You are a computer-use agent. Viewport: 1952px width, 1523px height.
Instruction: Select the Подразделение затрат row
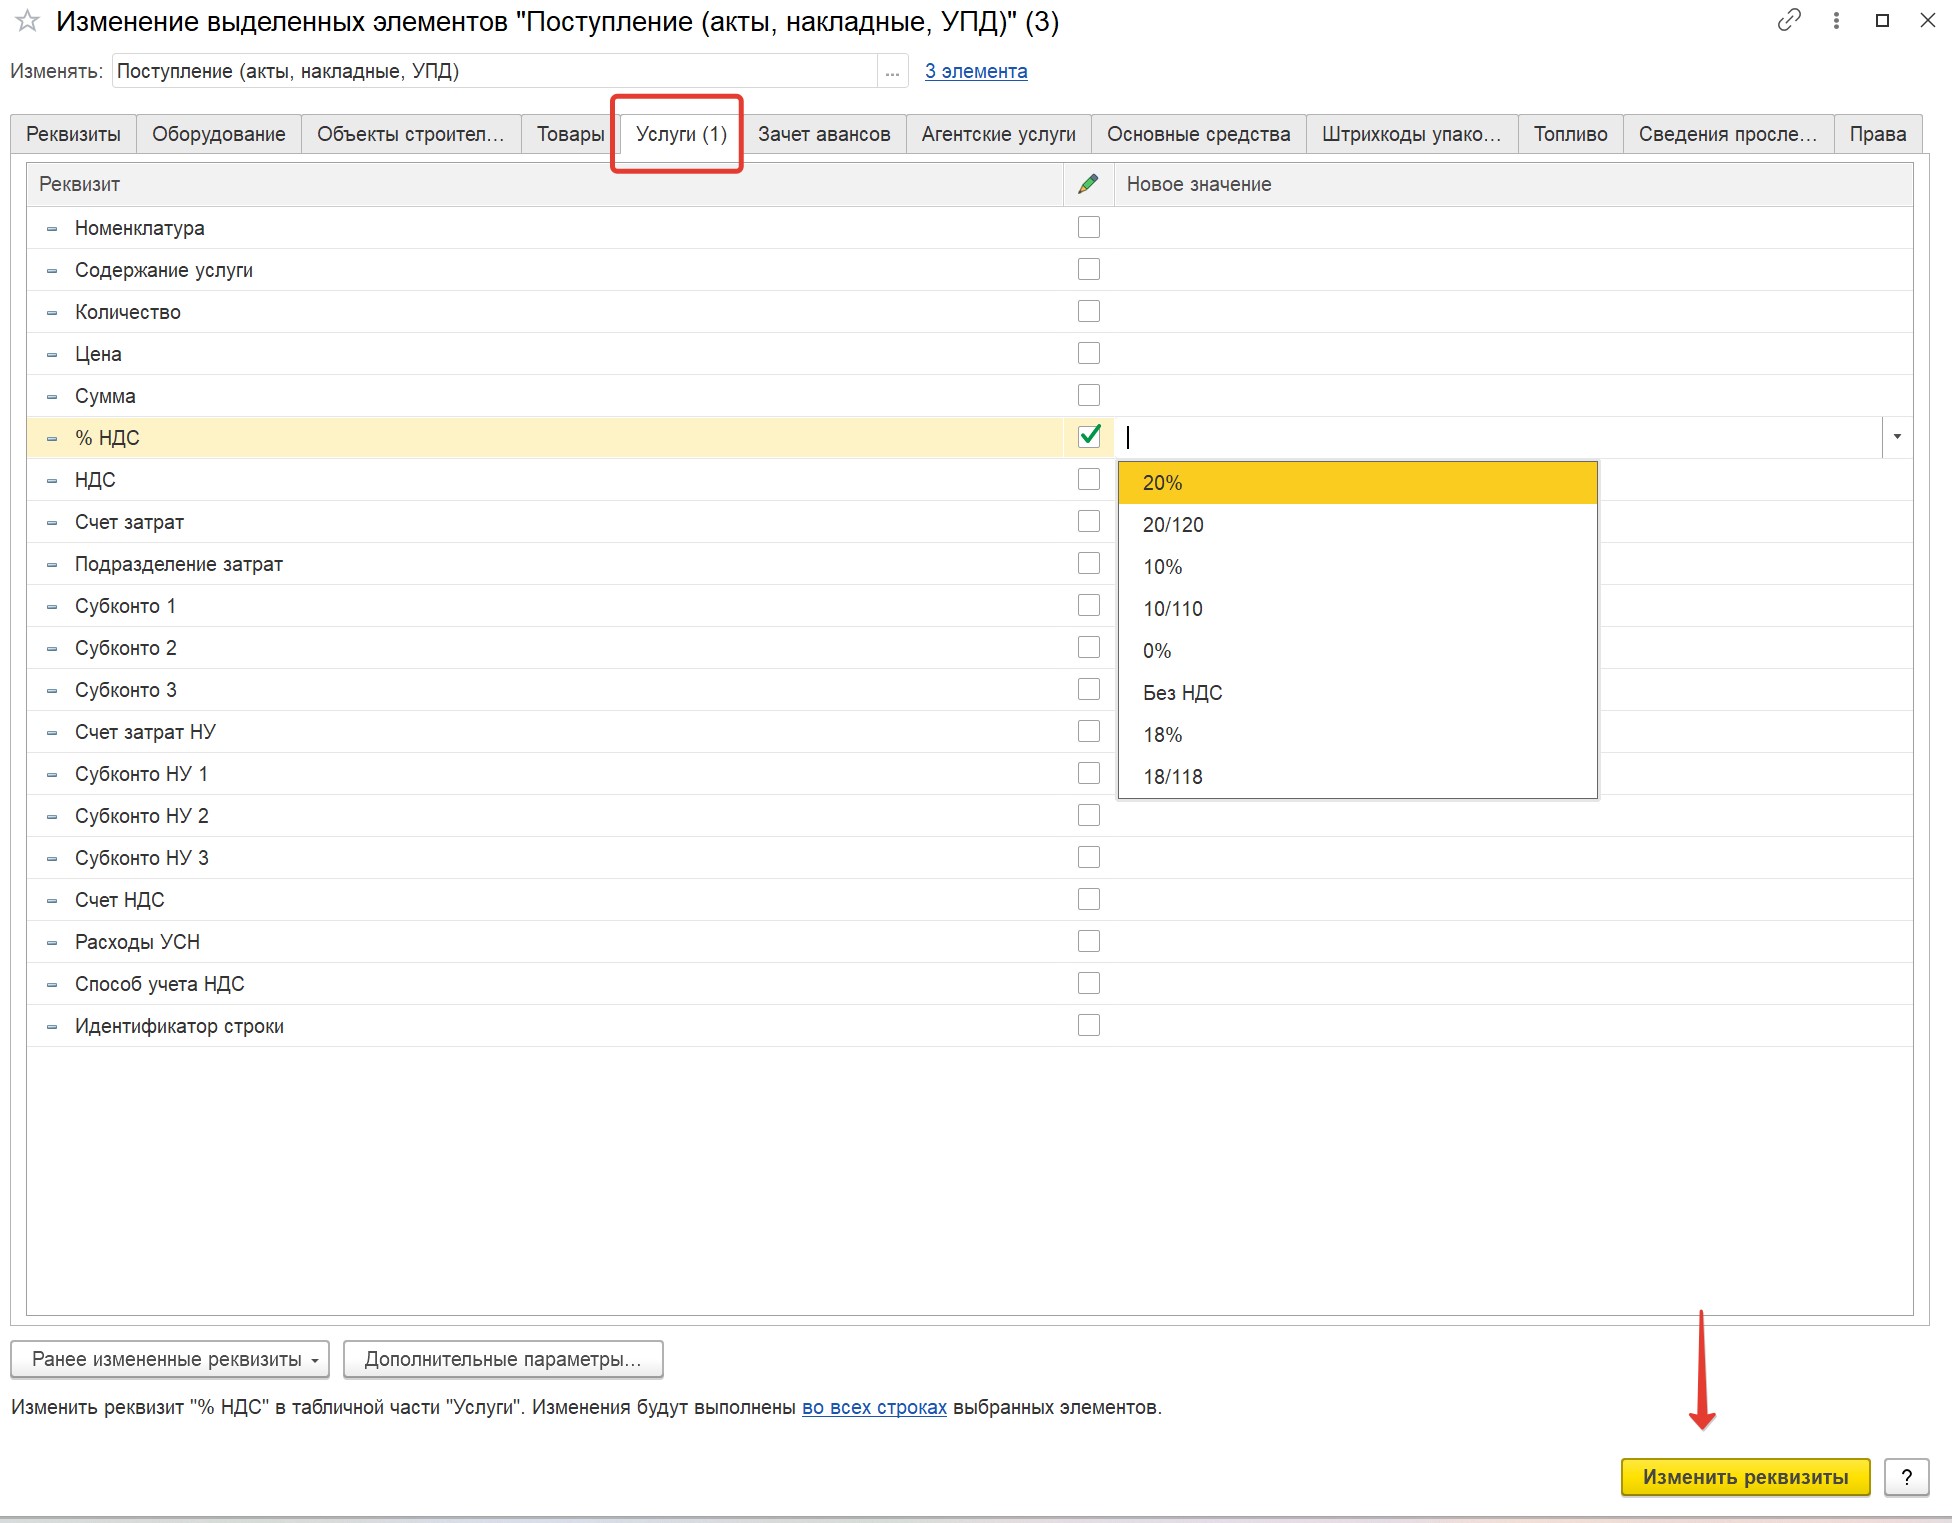tap(970, 564)
